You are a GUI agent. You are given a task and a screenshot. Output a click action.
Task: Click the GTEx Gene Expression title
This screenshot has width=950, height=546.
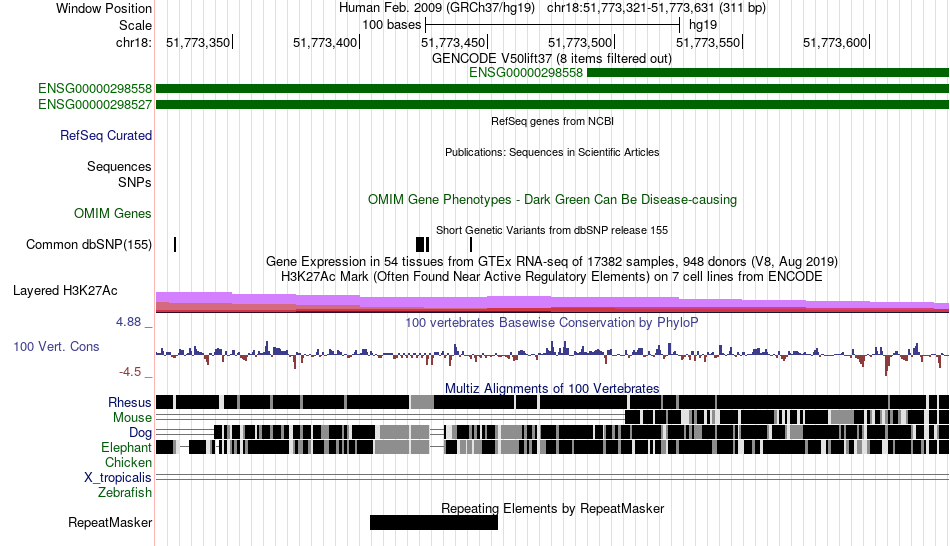point(552,261)
